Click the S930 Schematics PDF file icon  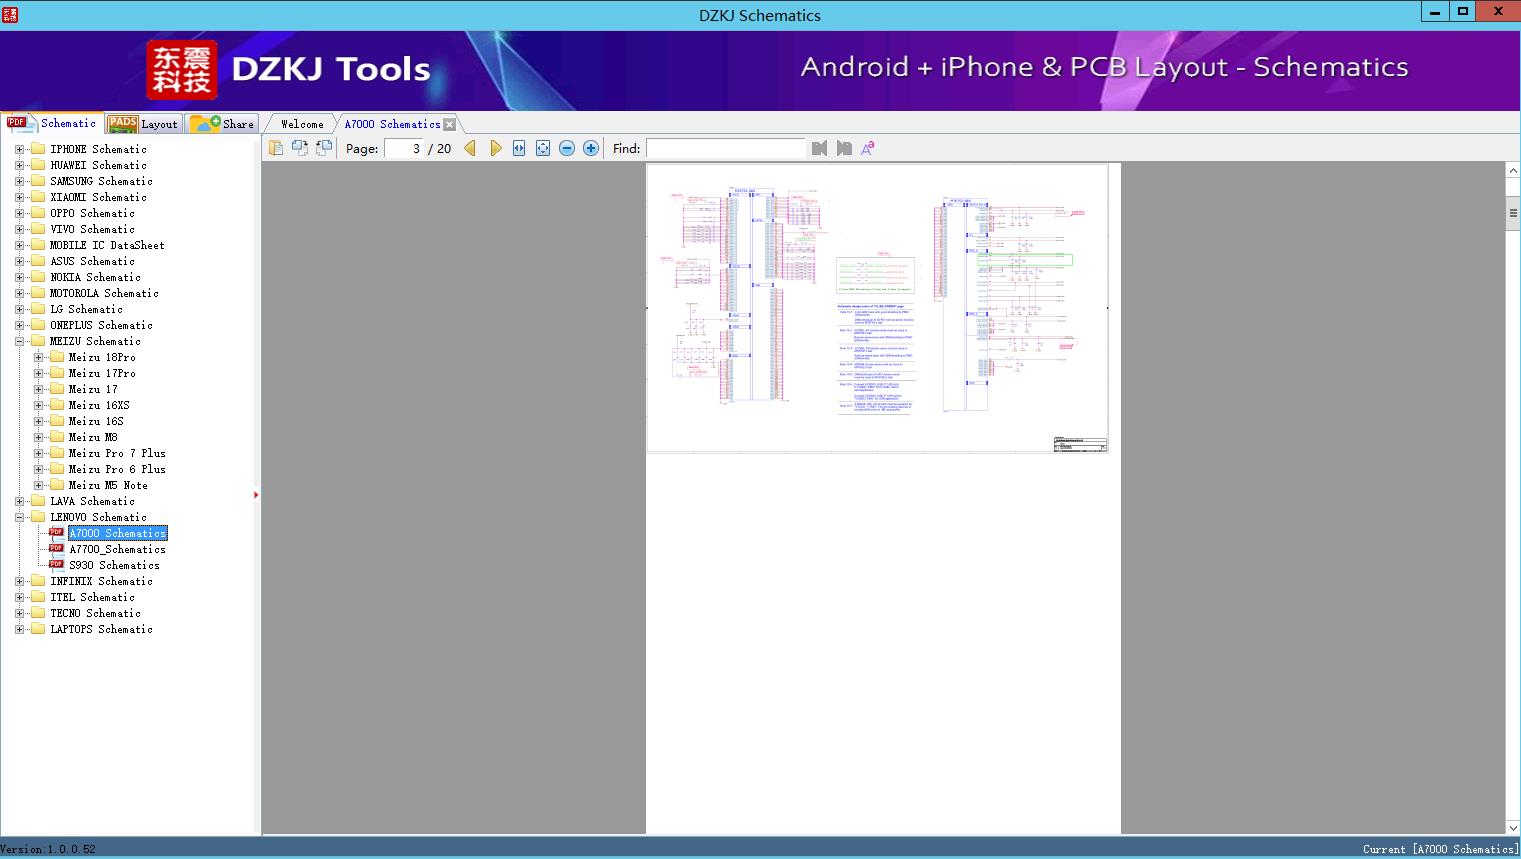[57, 565]
